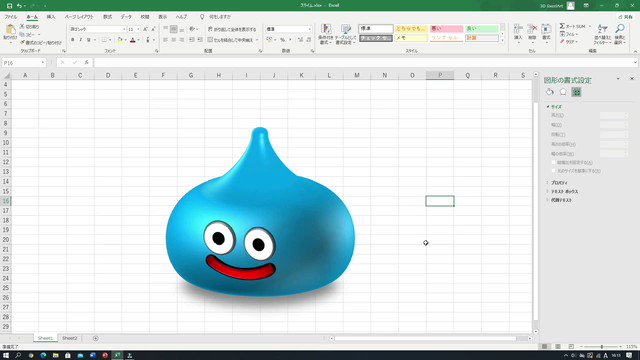Screen dimensions: 640x360
Task: Open Sort and Filter (並べ替えとフィルター)
Action: [602, 34]
